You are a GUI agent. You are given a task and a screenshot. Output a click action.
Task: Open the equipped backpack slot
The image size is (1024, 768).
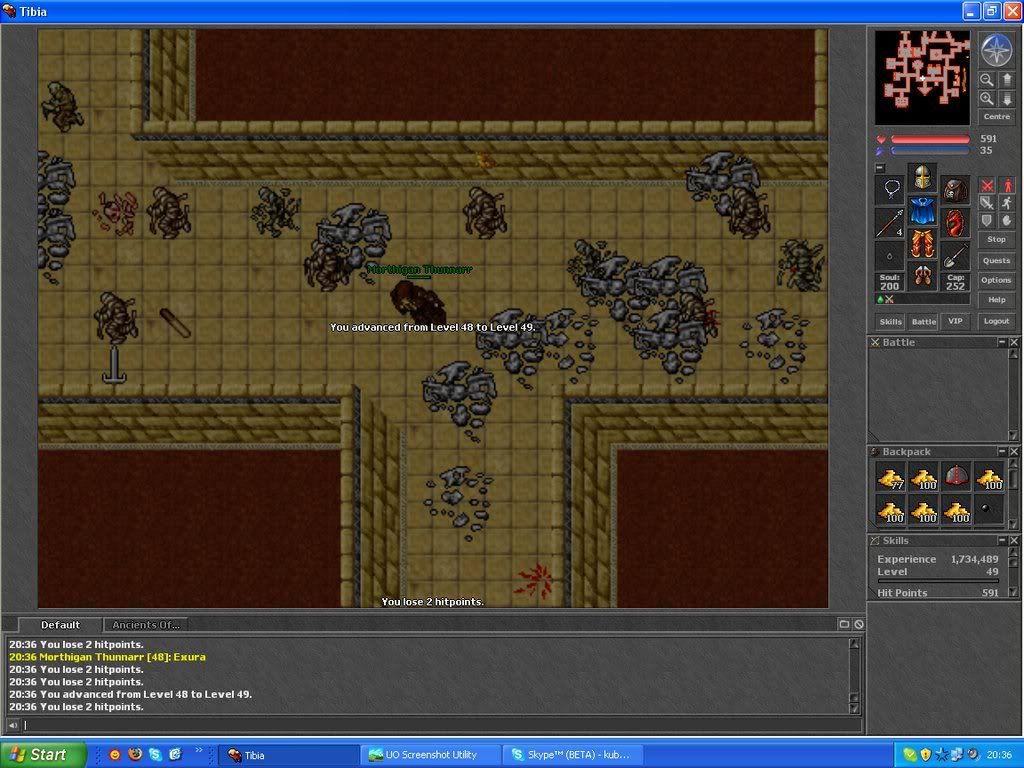coord(955,189)
